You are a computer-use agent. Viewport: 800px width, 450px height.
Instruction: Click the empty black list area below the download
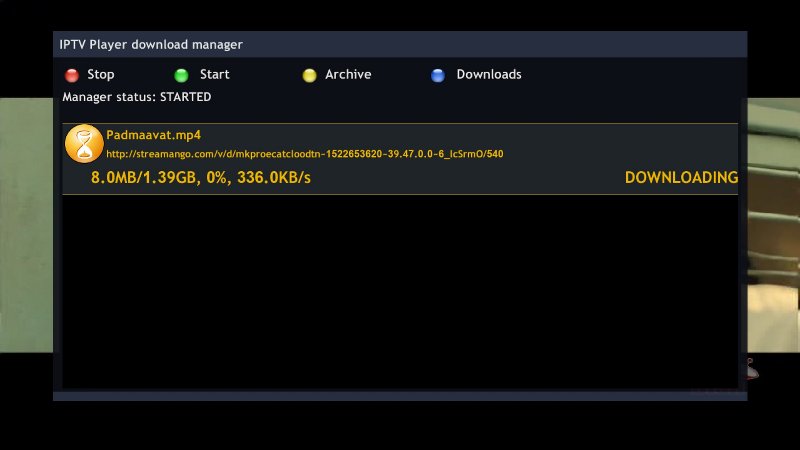point(400,290)
